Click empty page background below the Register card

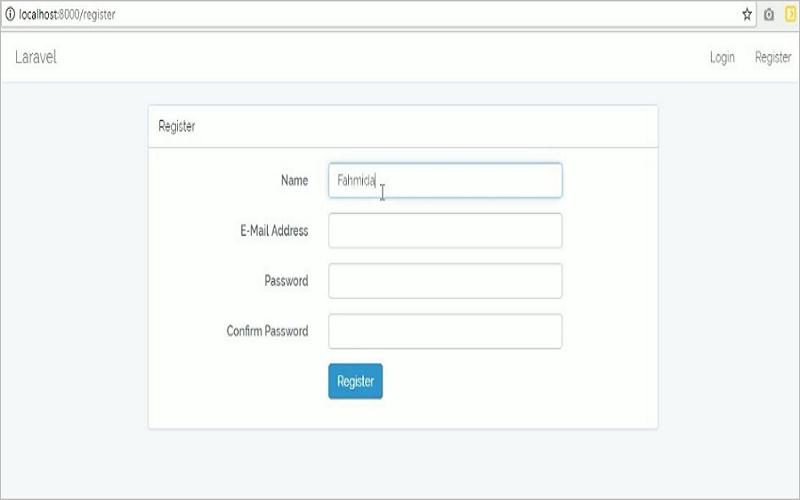coord(402,464)
